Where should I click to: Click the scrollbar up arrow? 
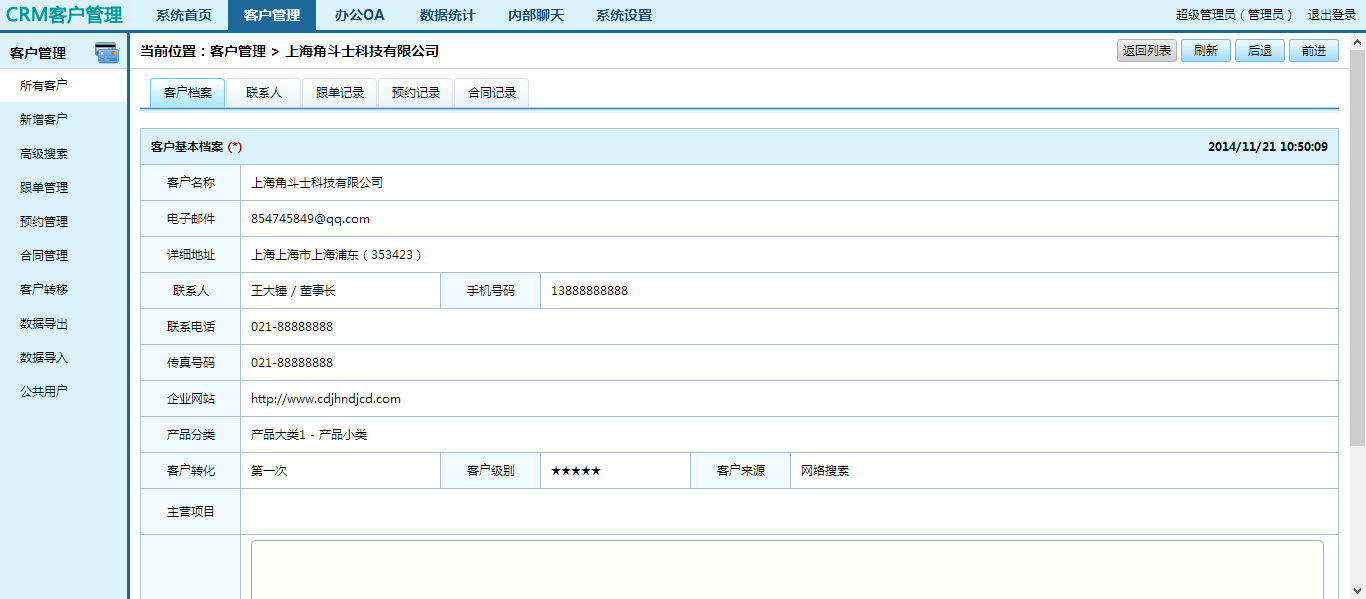(x=1357, y=44)
